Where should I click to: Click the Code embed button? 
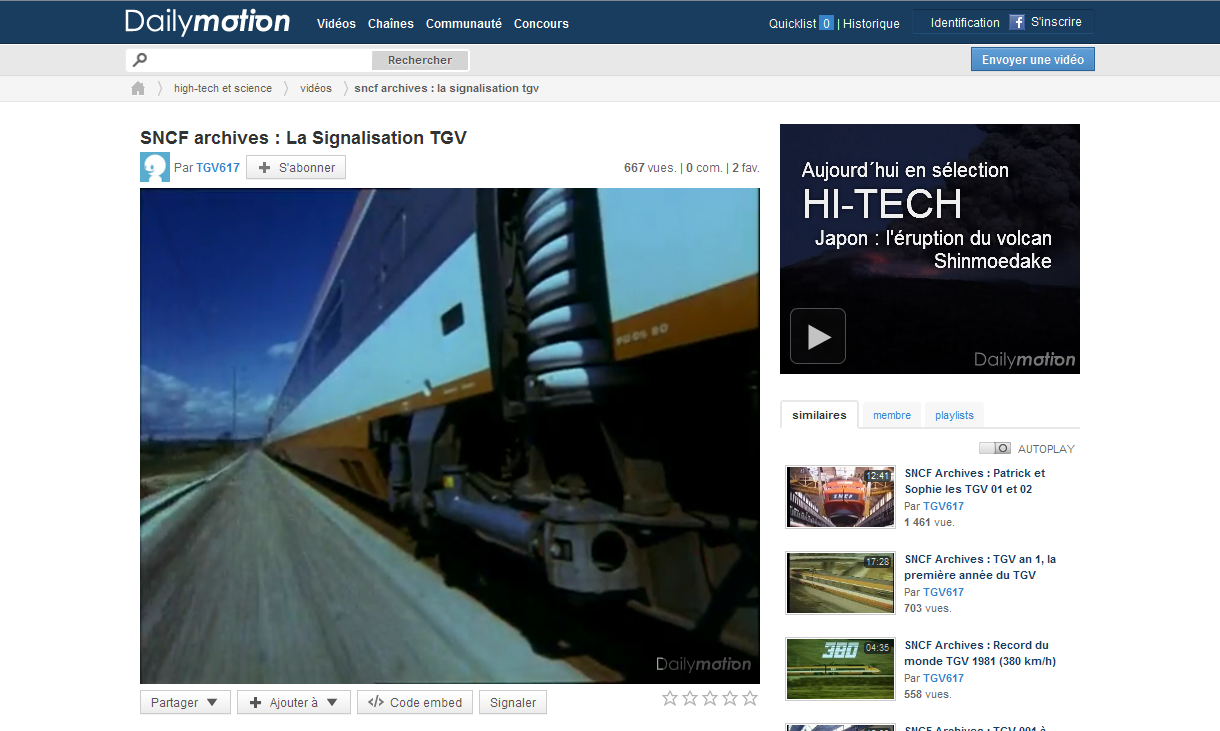[x=415, y=703]
